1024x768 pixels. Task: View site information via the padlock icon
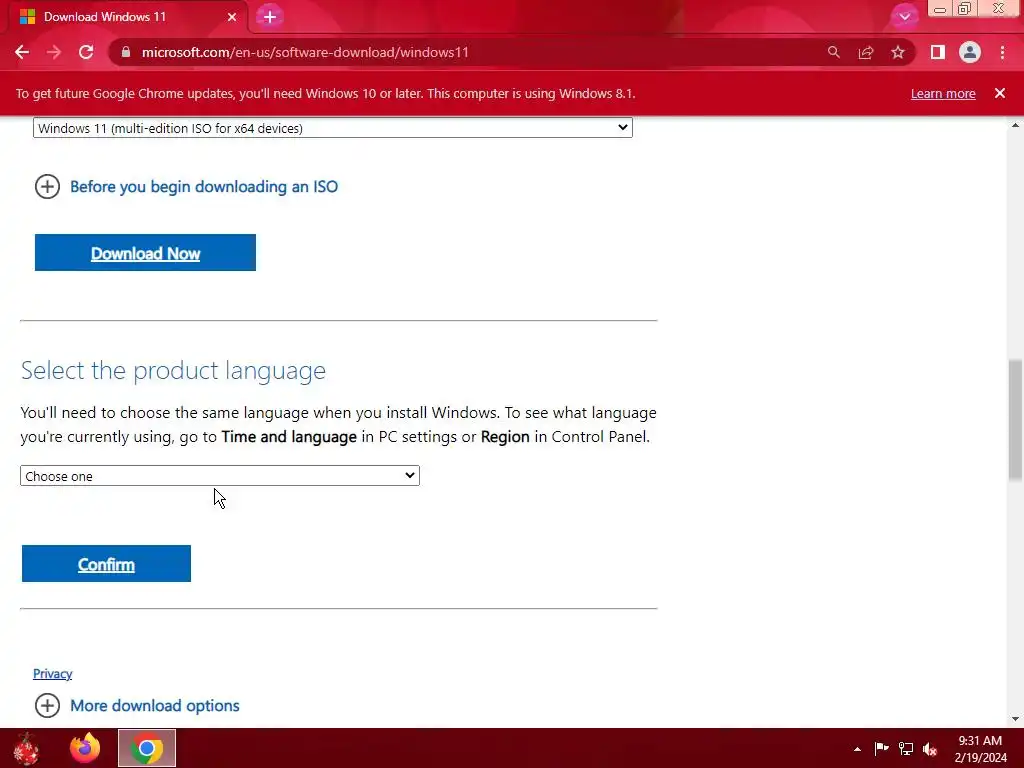click(x=126, y=52)
